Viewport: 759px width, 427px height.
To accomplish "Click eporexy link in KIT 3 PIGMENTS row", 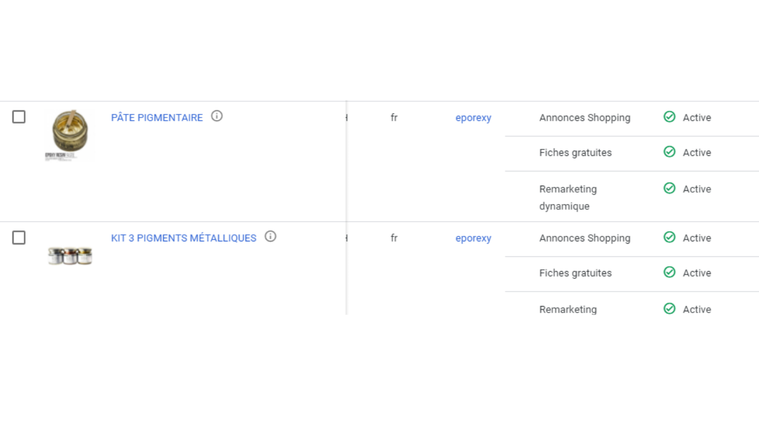I will pos(473,238).
